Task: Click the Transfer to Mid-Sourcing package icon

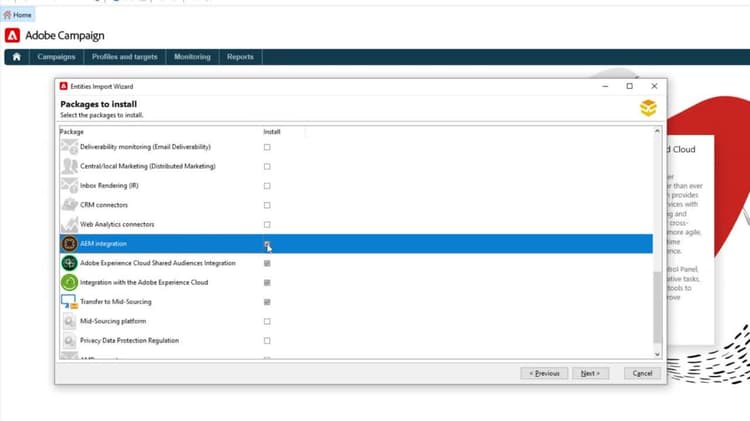Action: point(69,302)
